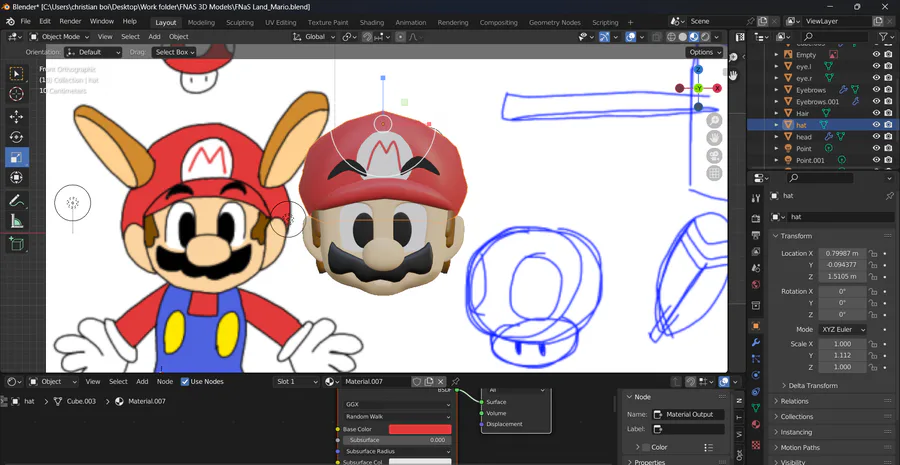Select the Add Cube tool

(17, 245)
